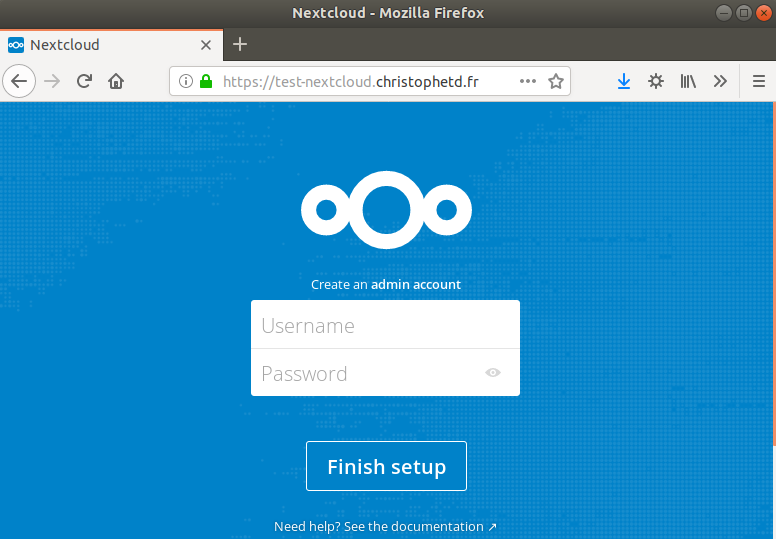This screenshot has height=539, width=776.
Task: Click the 'Create an admin account' text
Action: point(386,285)
